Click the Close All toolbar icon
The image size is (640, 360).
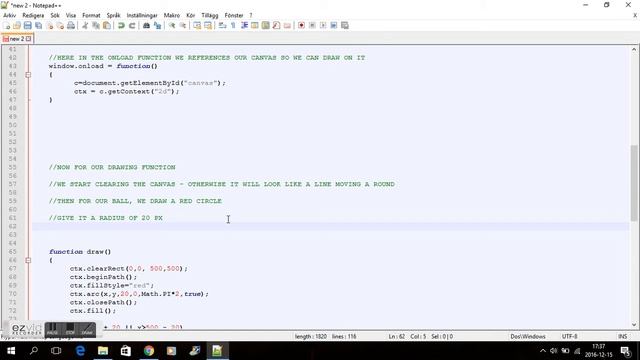click(x=60, y=25)
